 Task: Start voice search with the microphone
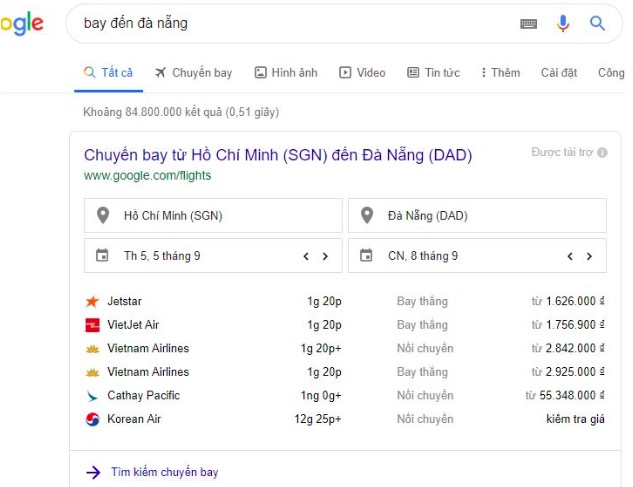click(x=563, y=23)
